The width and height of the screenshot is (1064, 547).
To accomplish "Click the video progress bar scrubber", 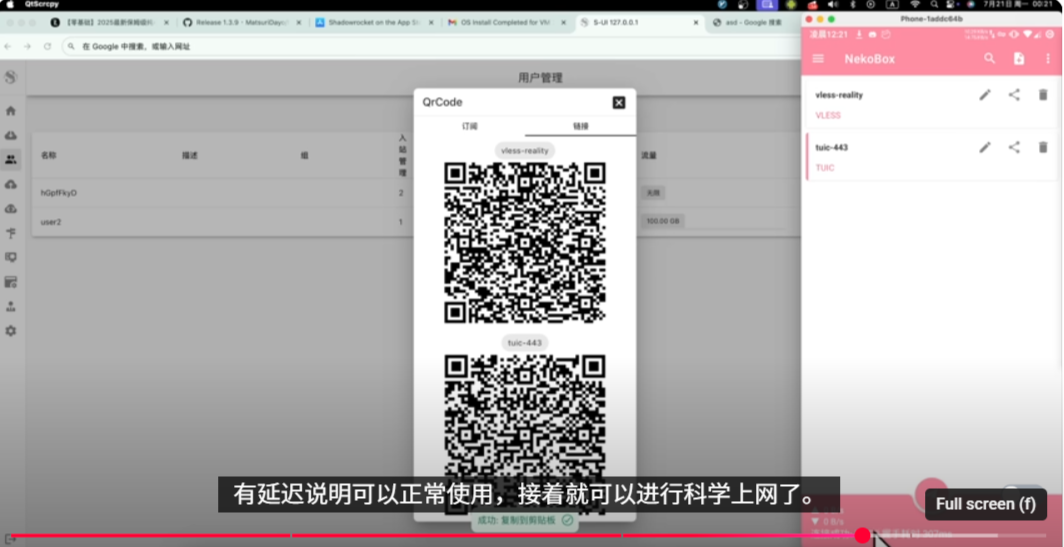I will click(862, 535).
